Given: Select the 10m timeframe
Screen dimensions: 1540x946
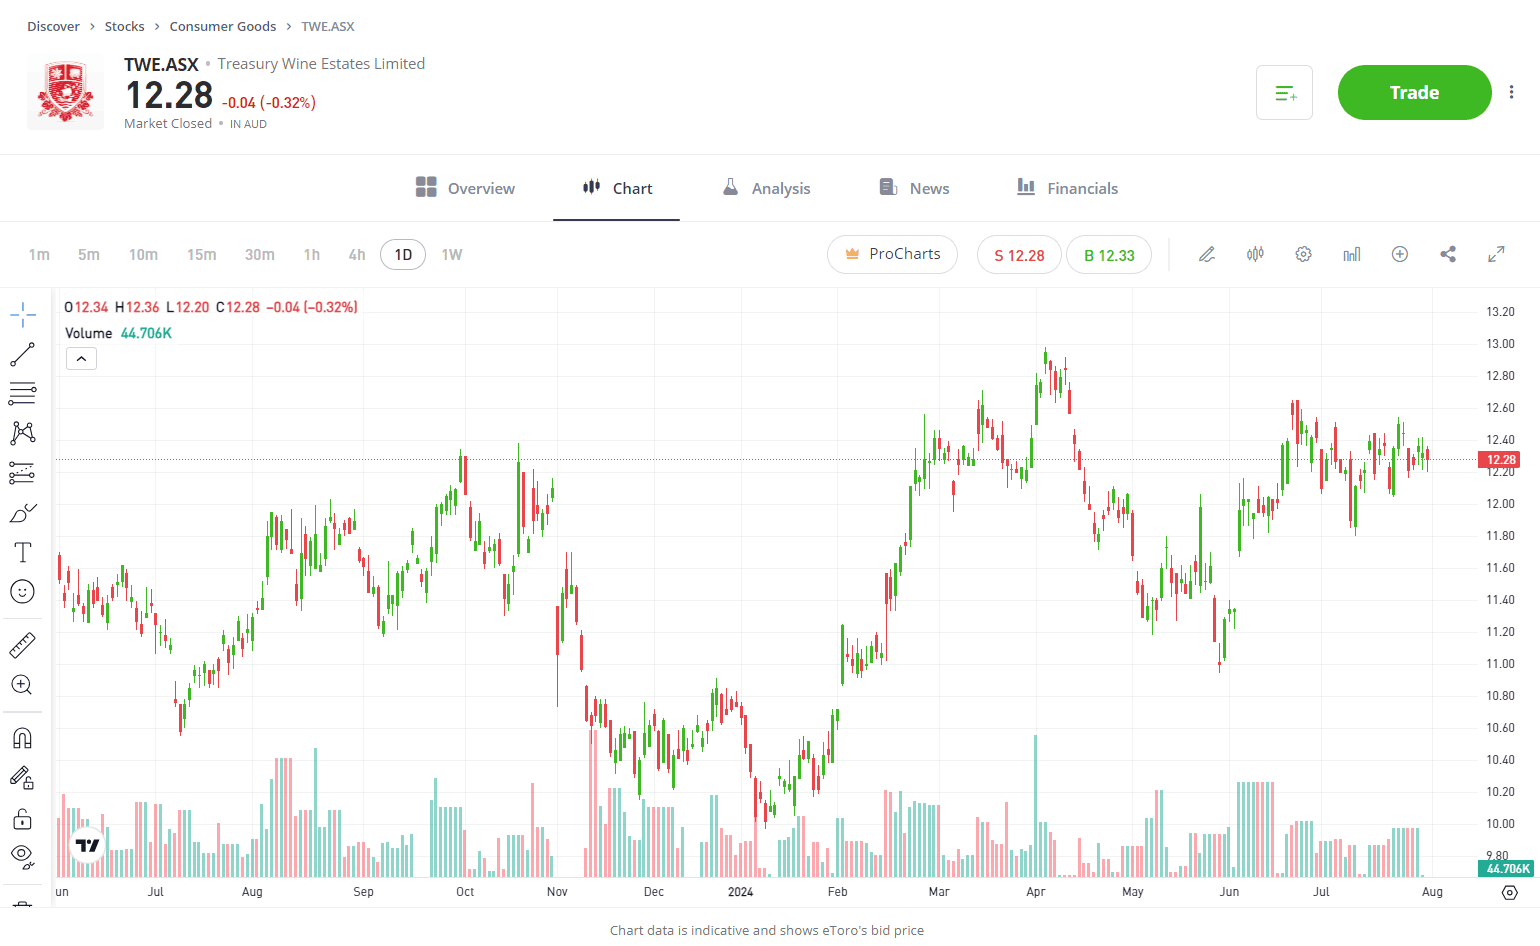Looking at the screenshot, I should 143,255.
